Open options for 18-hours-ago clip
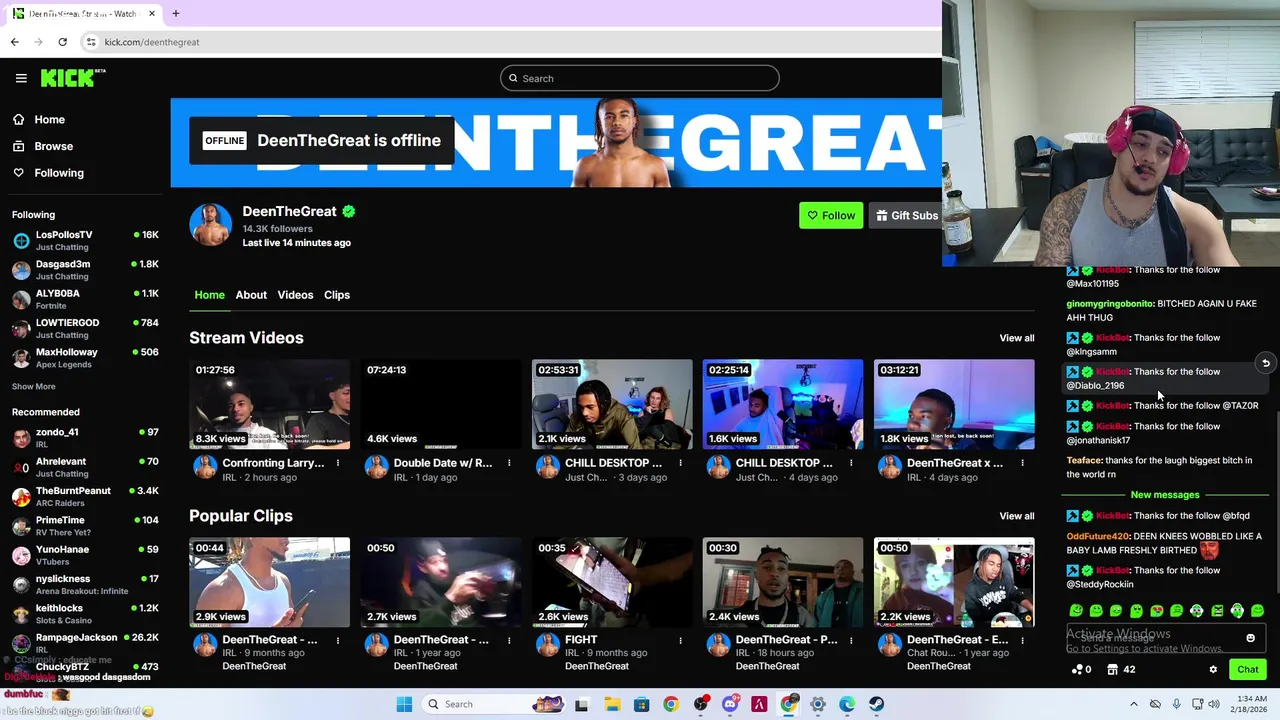Image resolution: width=1280 pixels, height=720 pixels. (851, 640)
